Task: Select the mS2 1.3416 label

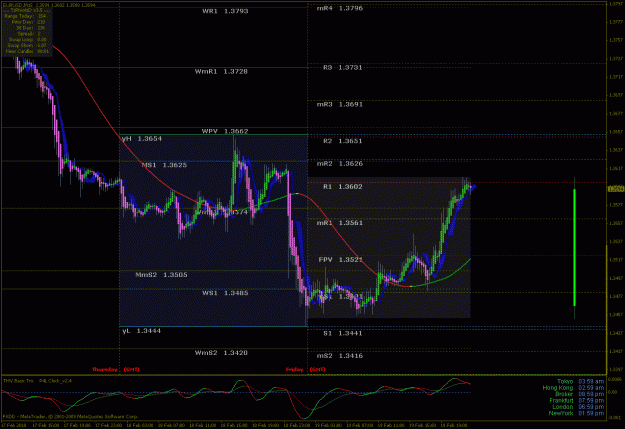Action: [x=340, y=356]
